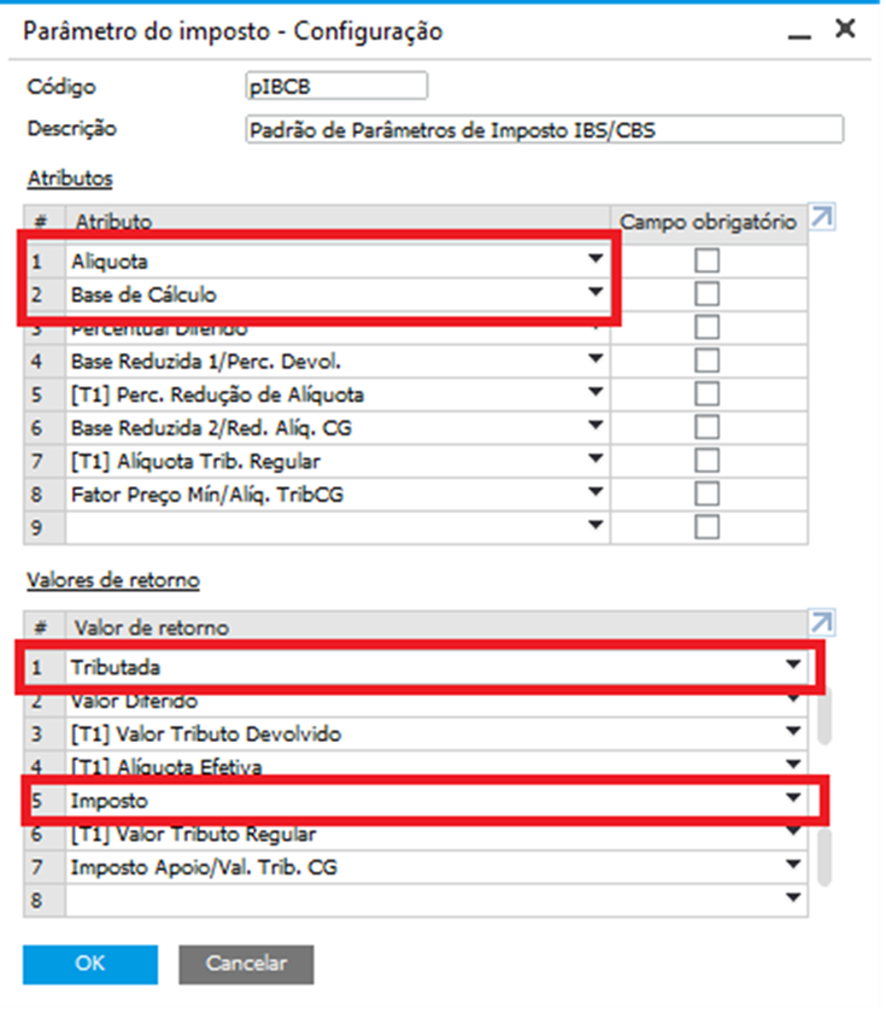Toggle mandatory checkbox for Base de Cálculo
The width and height of the screenshot is (886, 1018).
707,294
